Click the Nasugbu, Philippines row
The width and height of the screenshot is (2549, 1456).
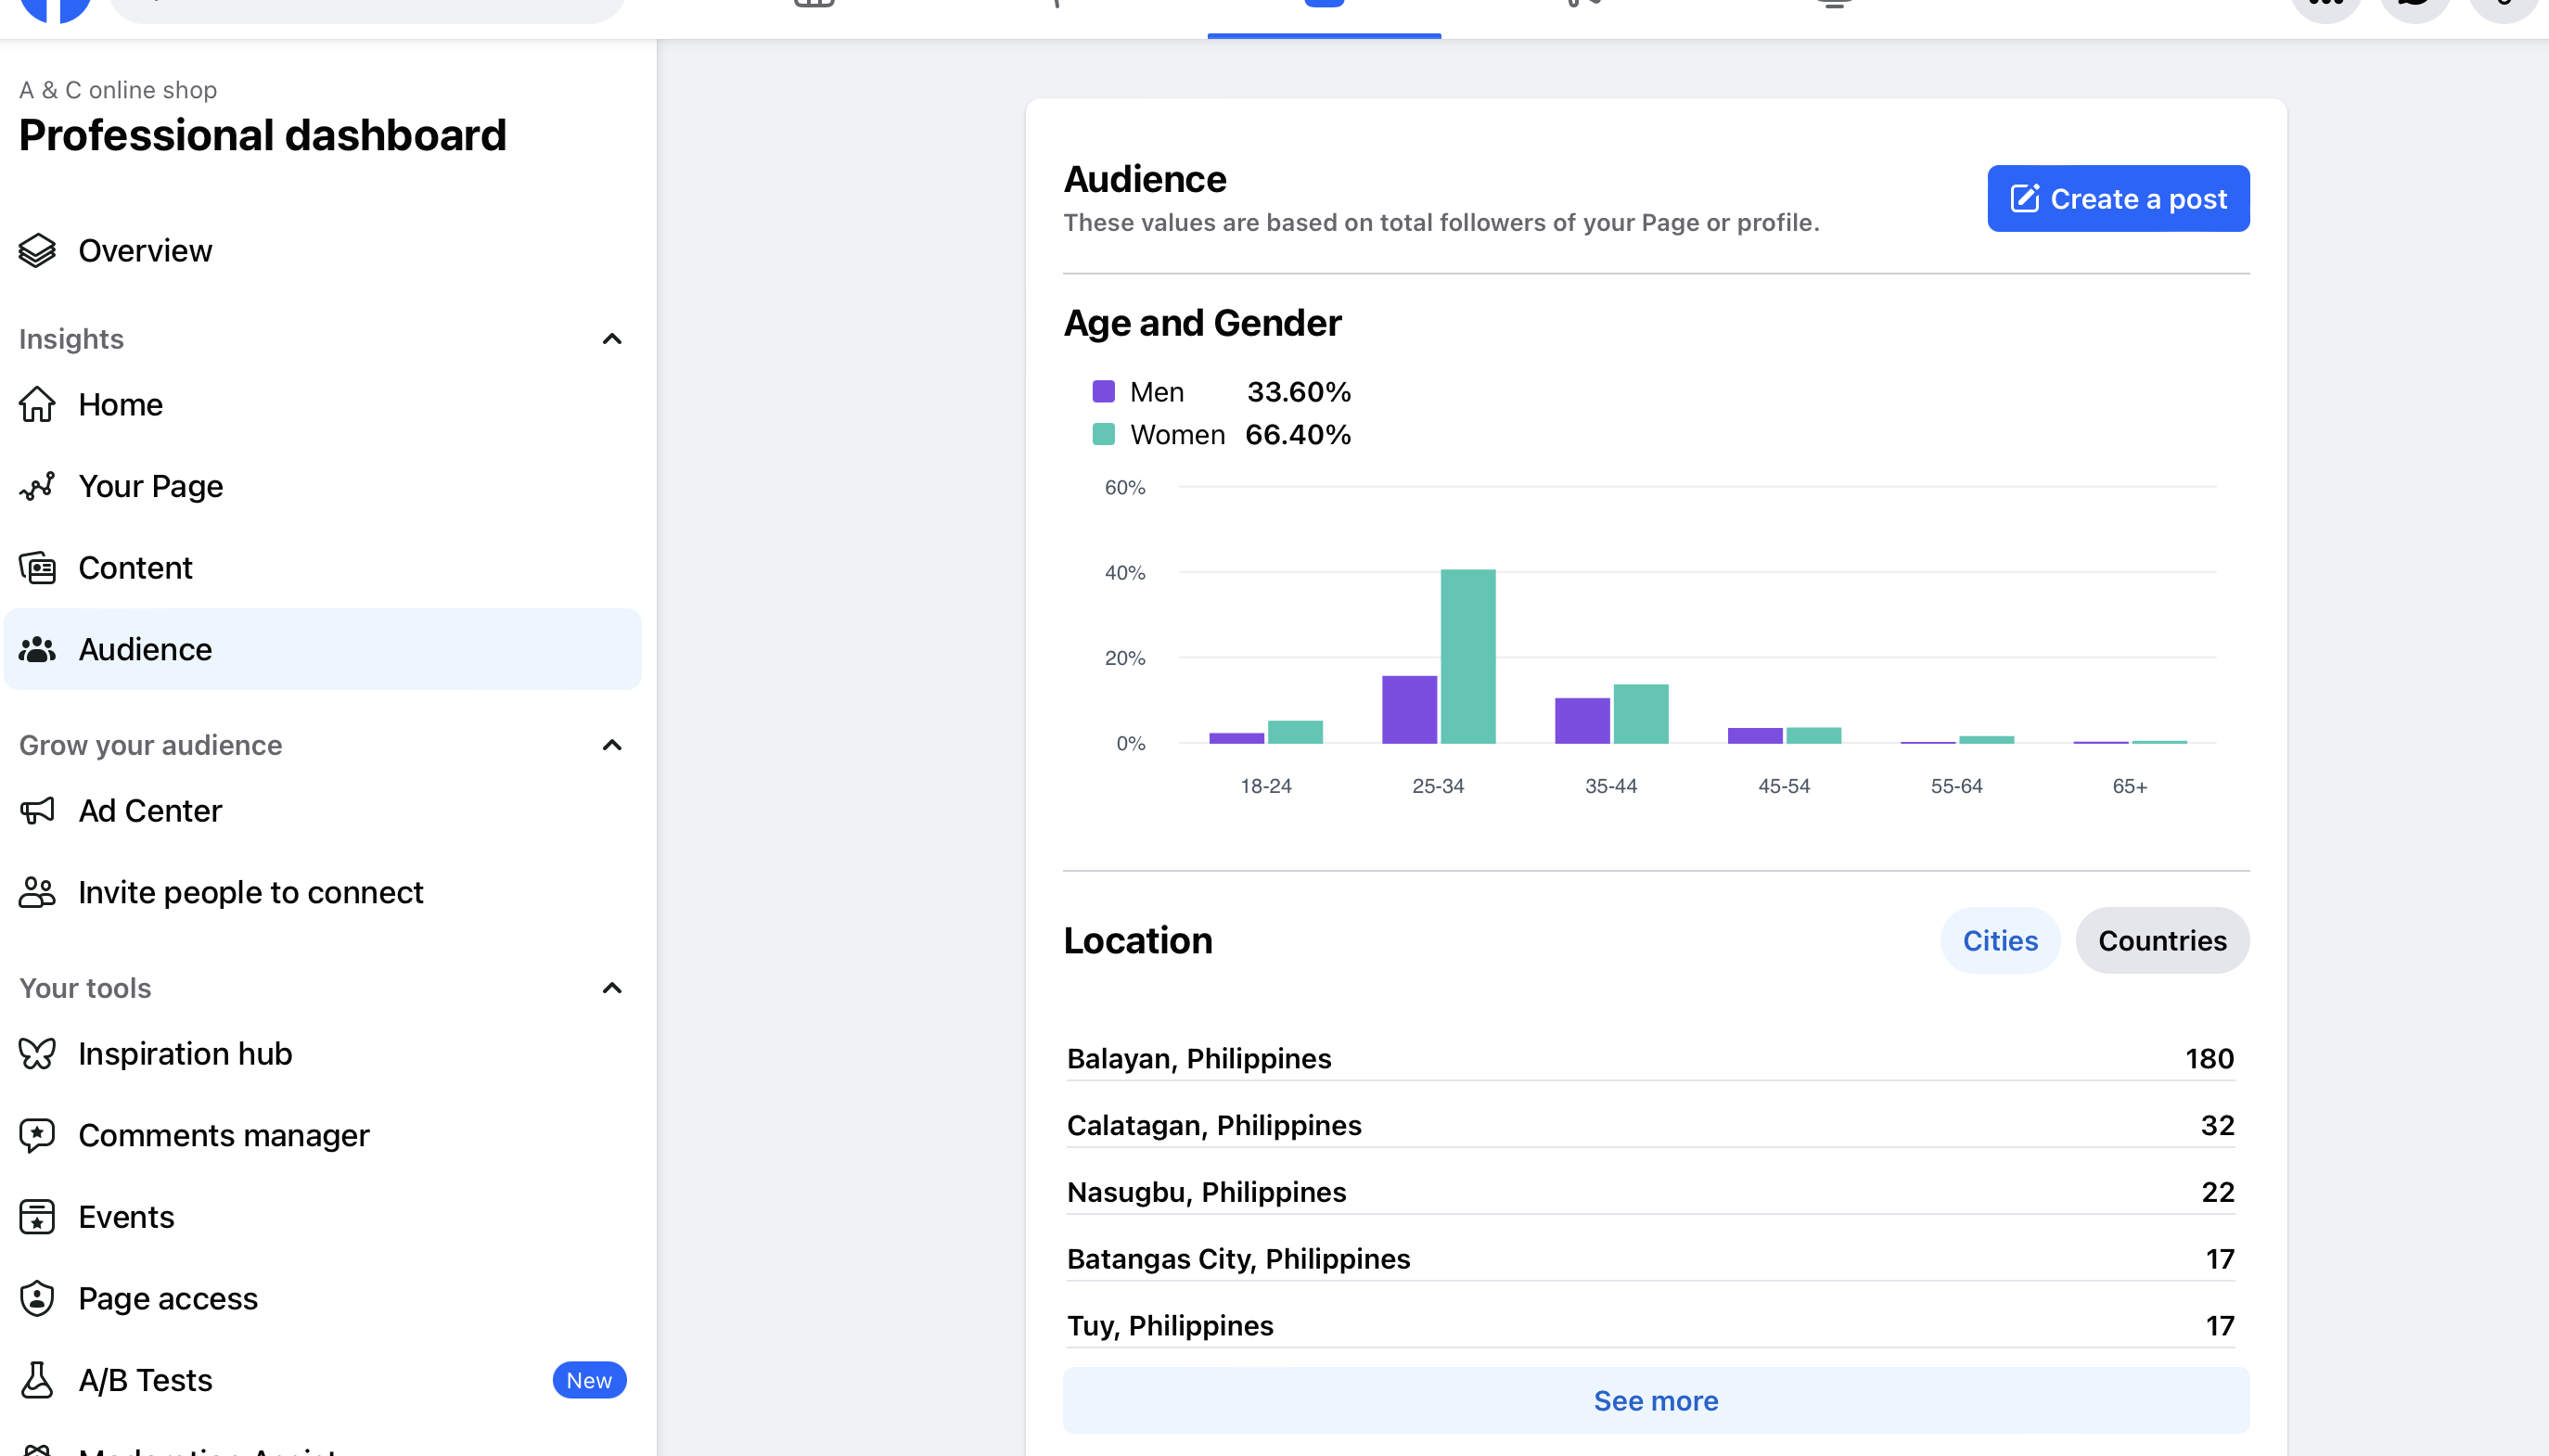pyautogui.click(x=1650, y=1192)
